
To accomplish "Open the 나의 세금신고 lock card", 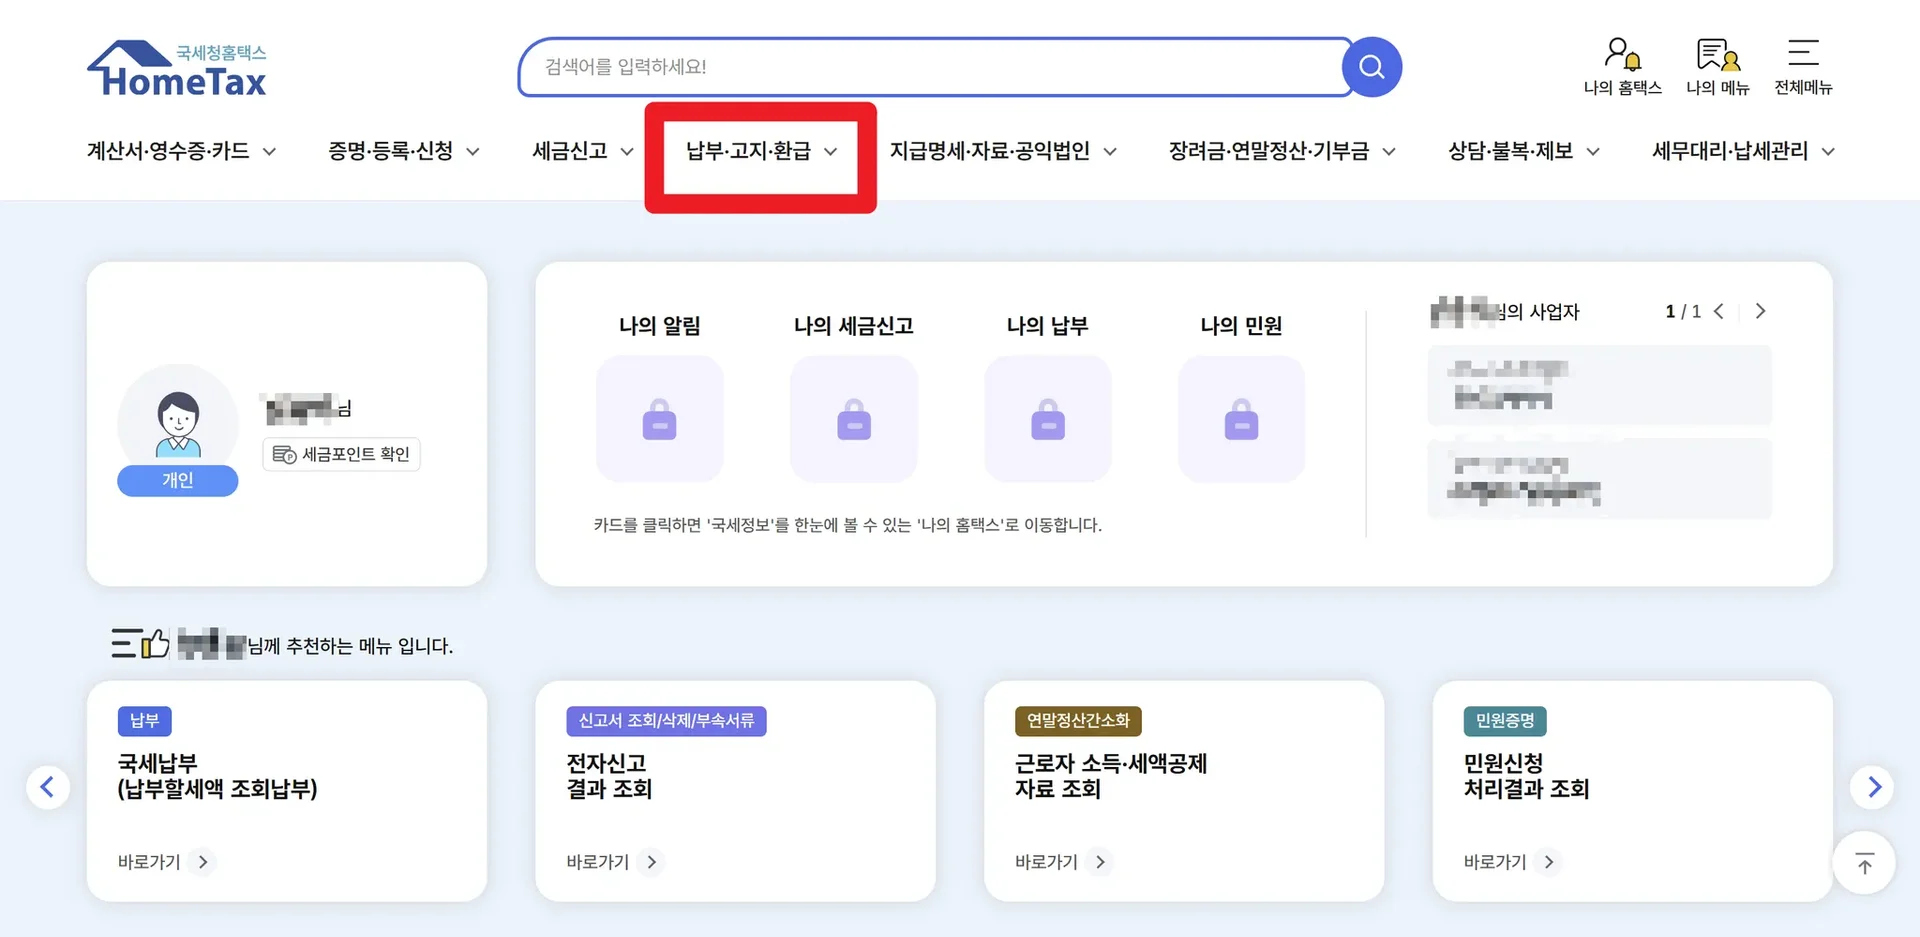I will pos(853,419).
